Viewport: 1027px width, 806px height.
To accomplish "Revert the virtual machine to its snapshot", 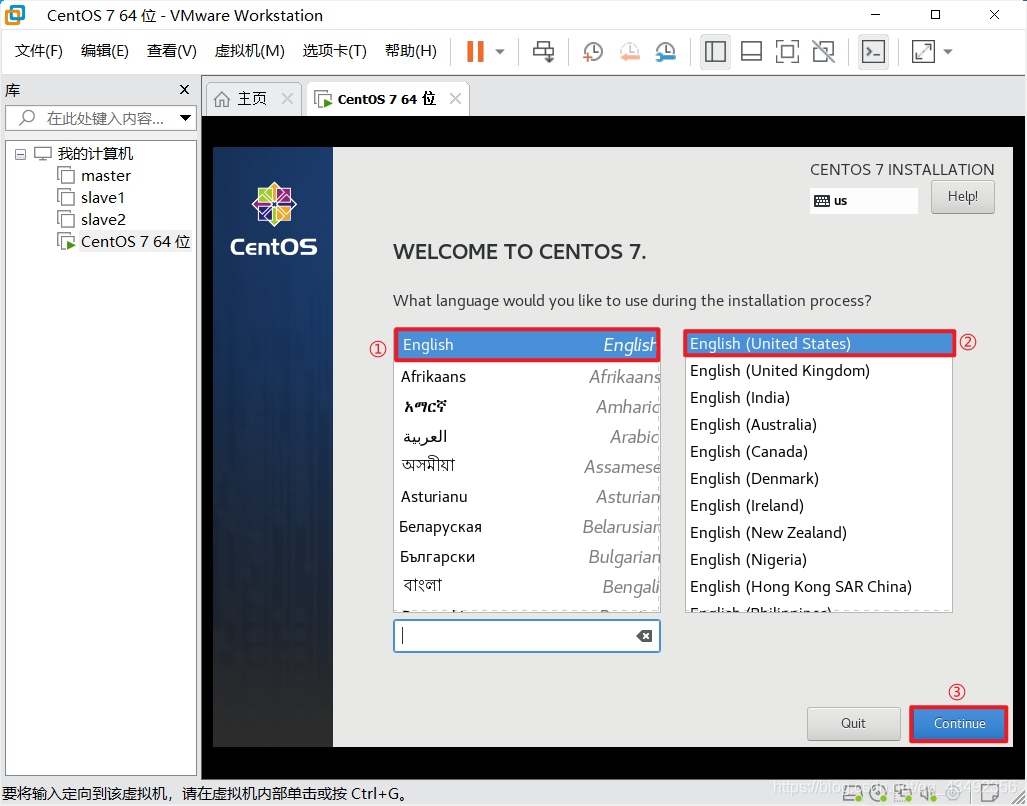I will click(629, 52).
